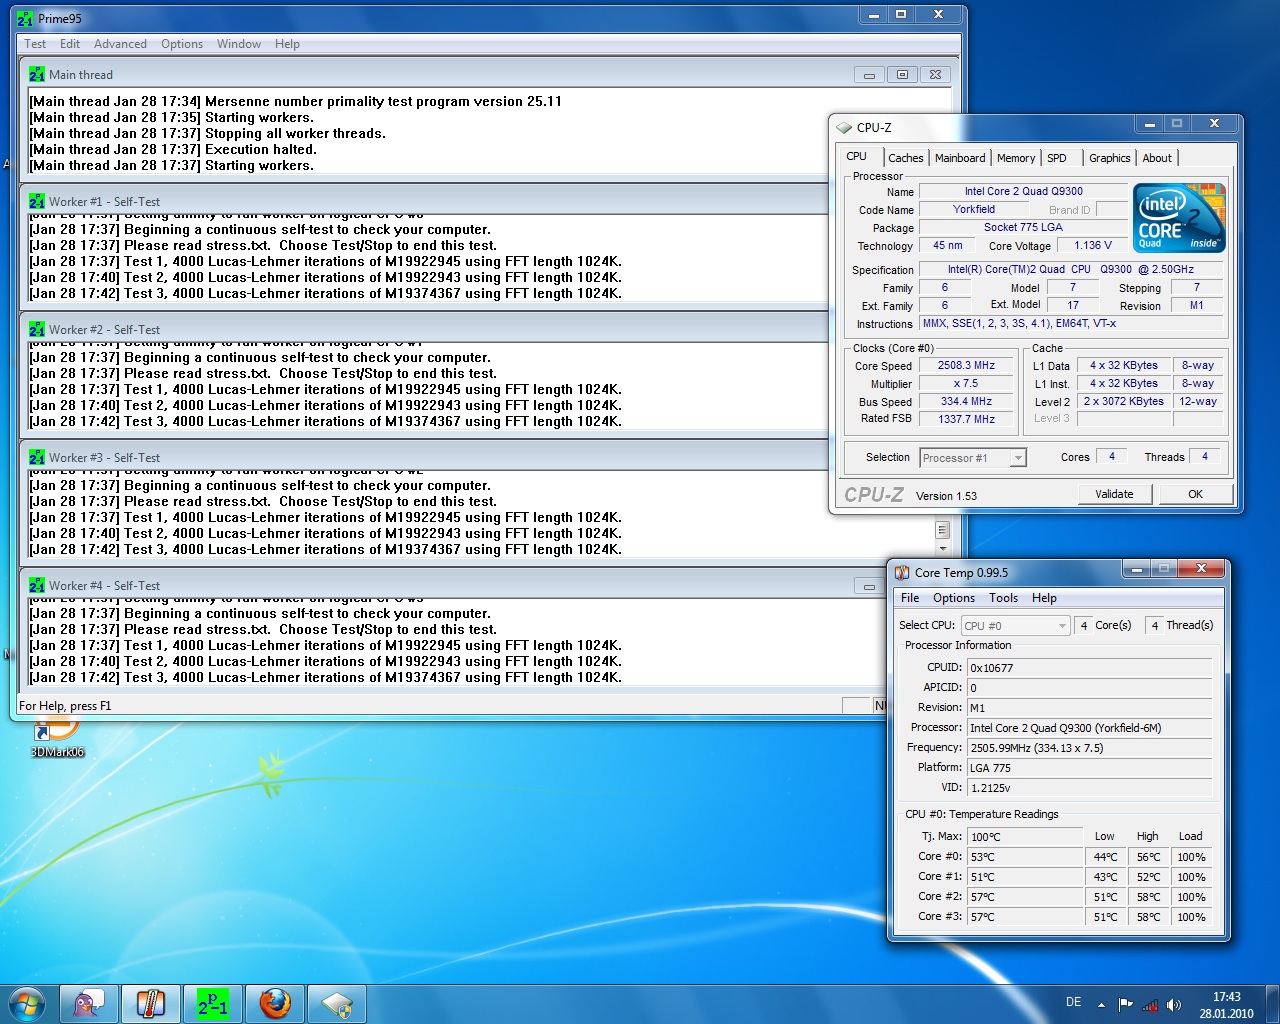Click the Worker #3 scrollbar thumb
Image resolution: width=1280 pixels, height=1024 pixels.
click(x=942, y=529)
